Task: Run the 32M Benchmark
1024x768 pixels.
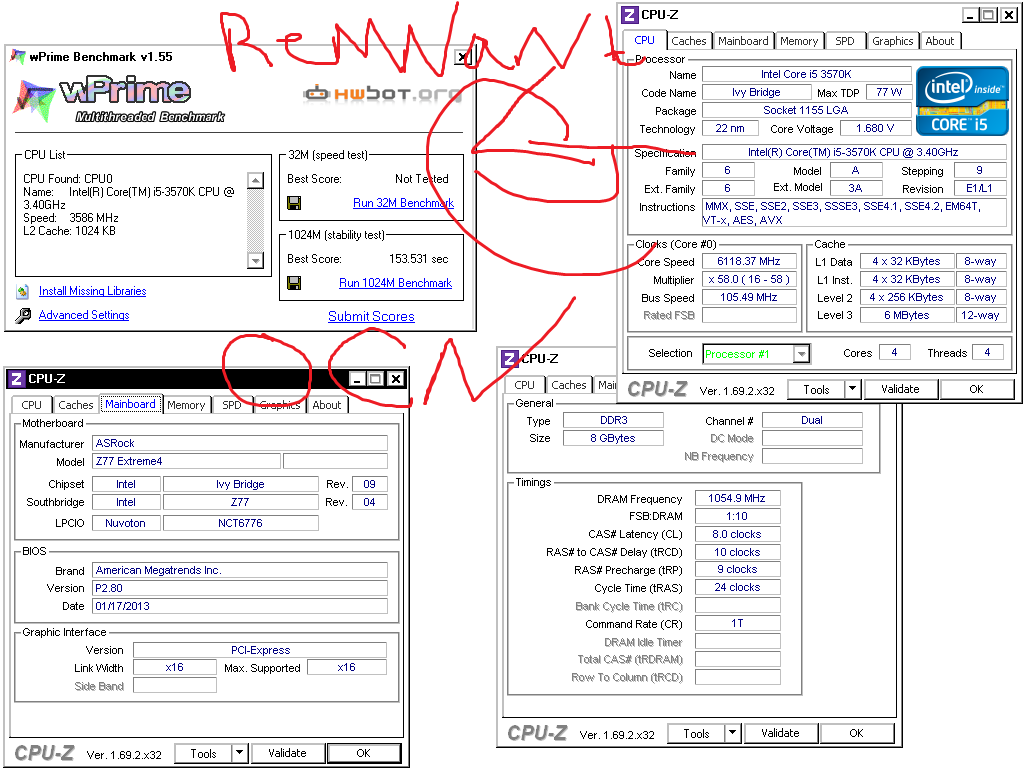Action: [x=403, y=203]
